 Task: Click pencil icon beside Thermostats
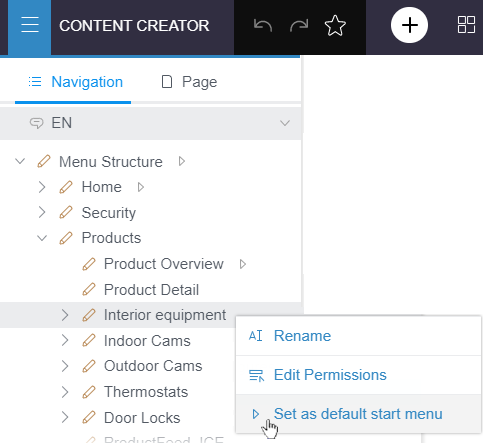point(89,392)
